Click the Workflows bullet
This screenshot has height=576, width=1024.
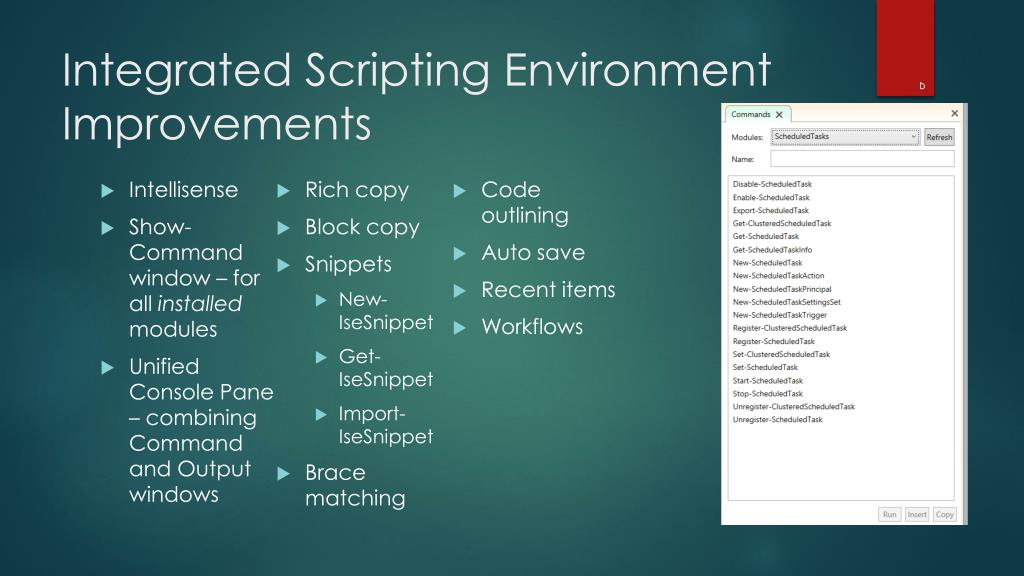pos(532,327)
